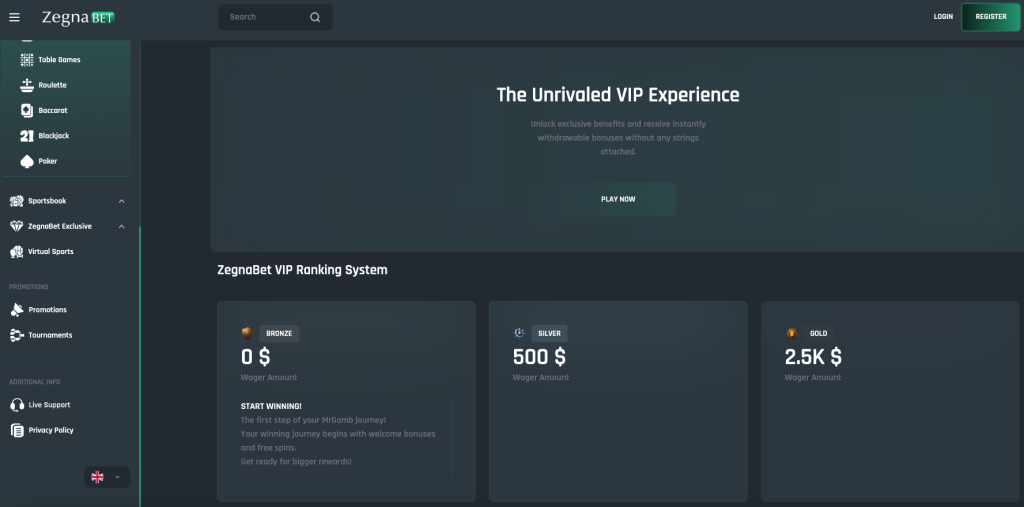
Task: Open the language selector dropdown arrow
Action: tap(118, 477)
